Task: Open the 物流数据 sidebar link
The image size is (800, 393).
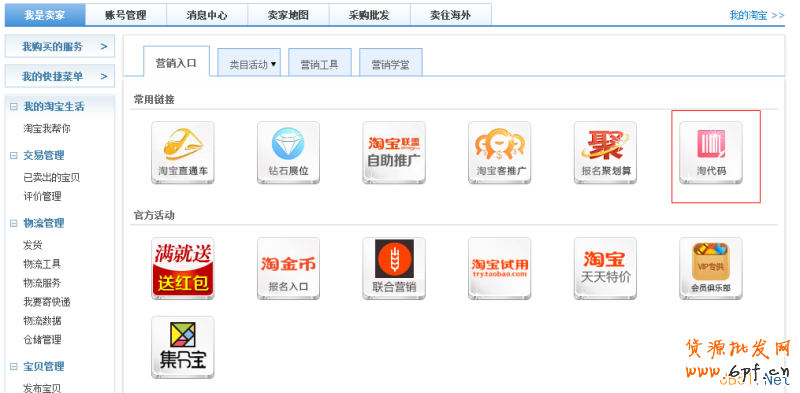Action: (42, 321)
